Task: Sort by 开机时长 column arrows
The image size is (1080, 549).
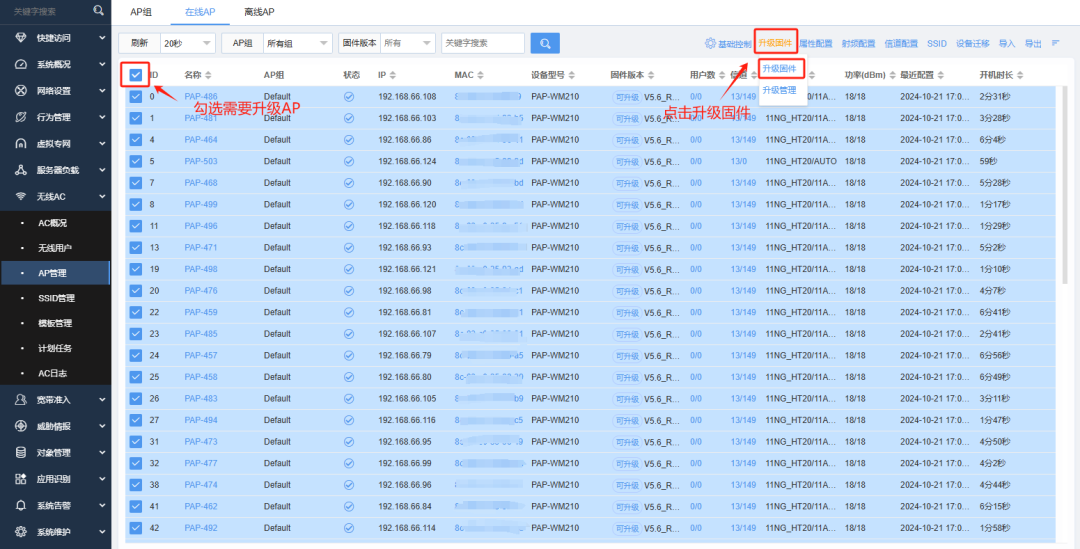Action: pos(1019,74)
